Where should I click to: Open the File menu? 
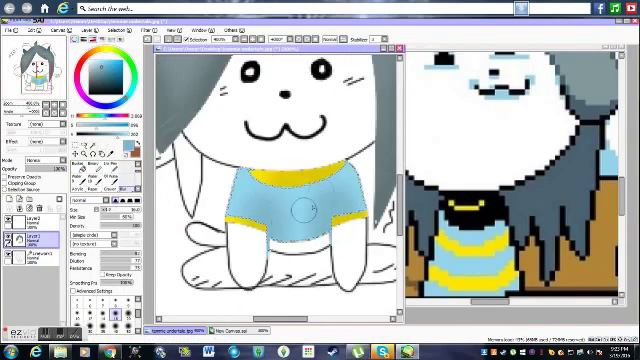(x=11, y=30)
